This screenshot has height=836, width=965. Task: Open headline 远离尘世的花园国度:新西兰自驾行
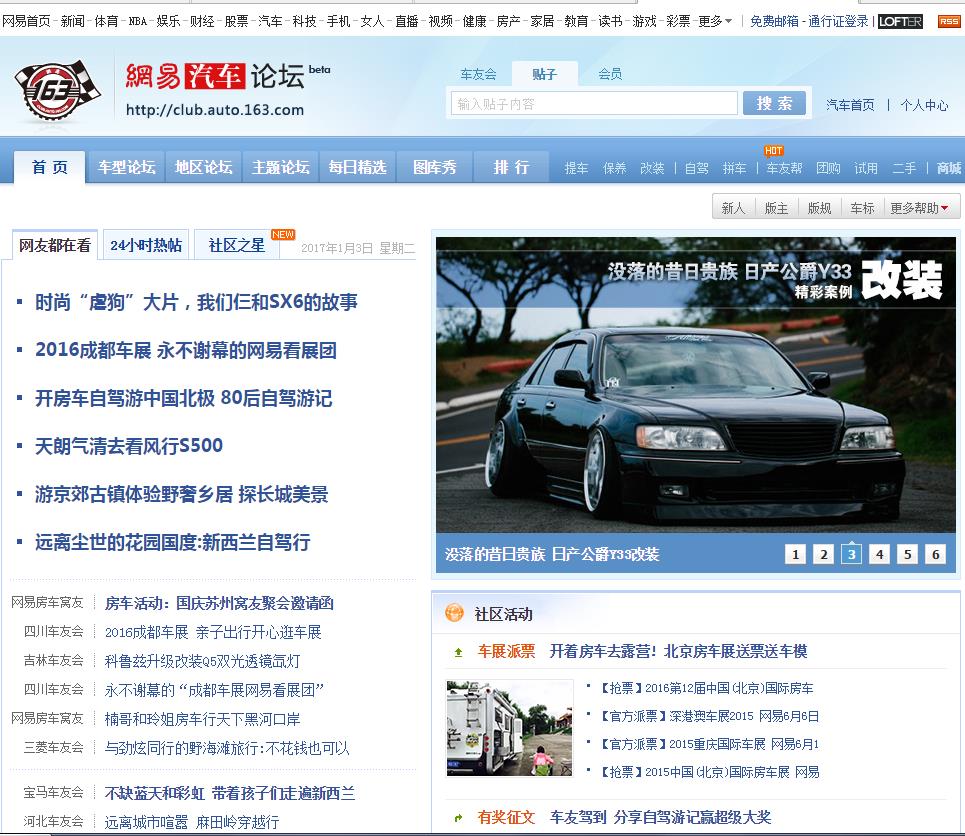coord(172,542)
